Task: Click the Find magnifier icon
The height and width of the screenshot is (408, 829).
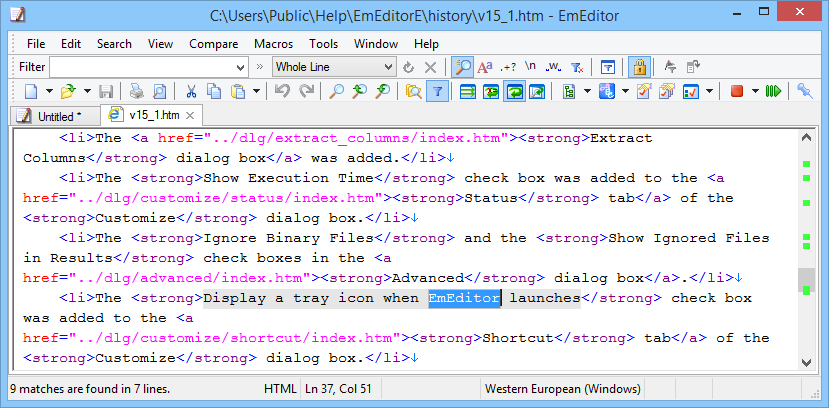Action: (336, 91)
